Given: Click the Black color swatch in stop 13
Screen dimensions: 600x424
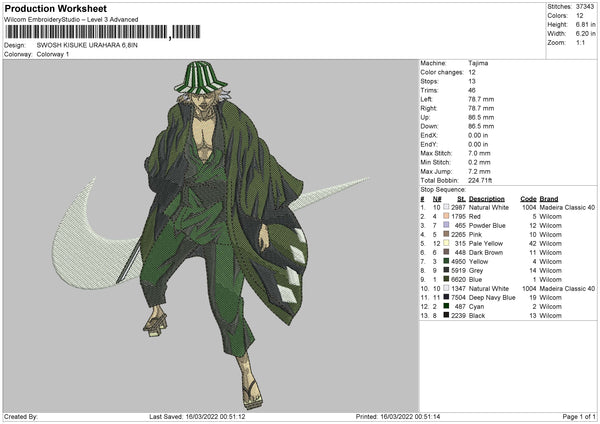Looking at the screenshot, I should [446, 315].
